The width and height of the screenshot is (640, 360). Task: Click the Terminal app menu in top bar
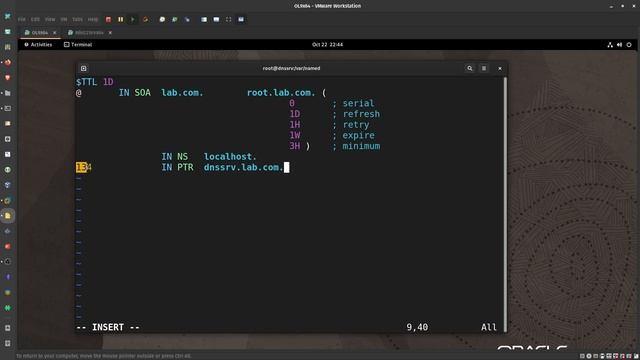point(78,44)
